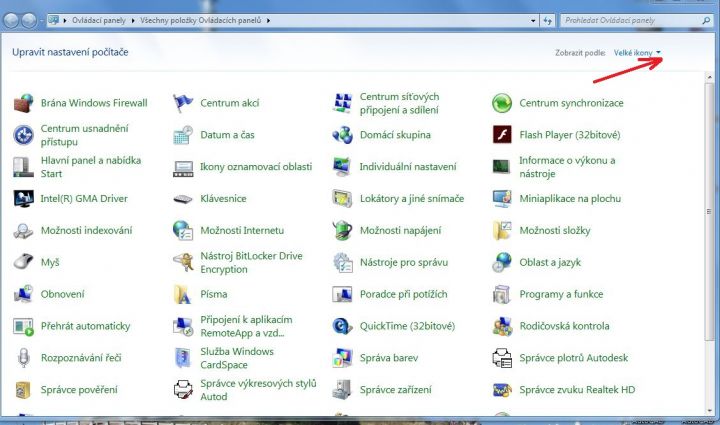This screenshot has width=720, height=425.
Task: Click the QuickTime (32bitové) icon
Action: pos(343,326)
